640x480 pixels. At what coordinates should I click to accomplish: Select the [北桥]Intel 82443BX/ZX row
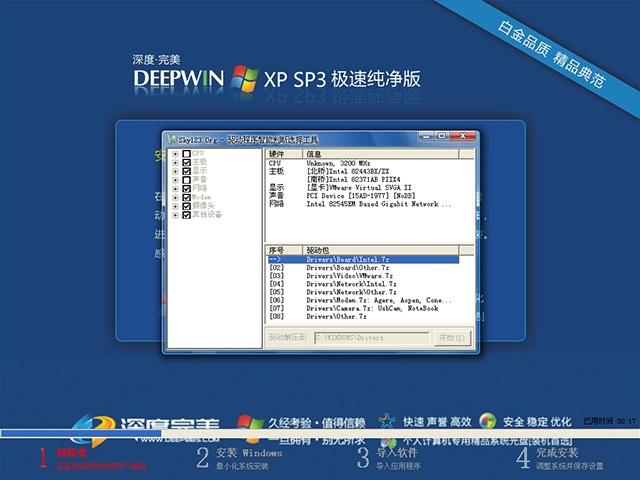pos(363,171)
